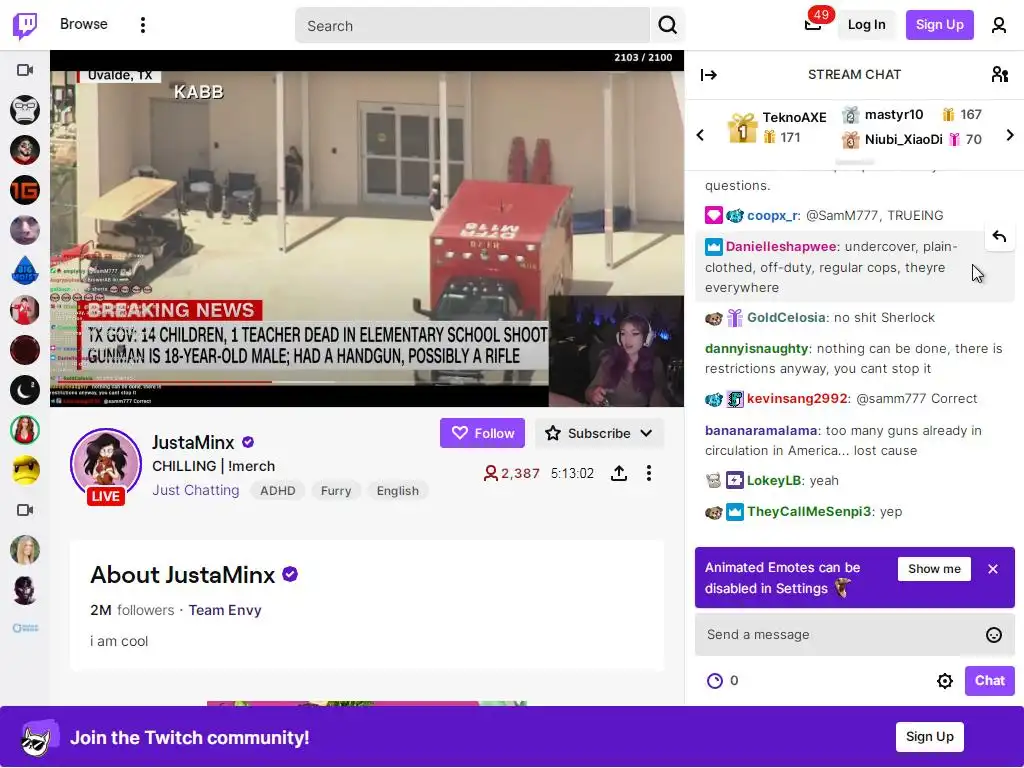Image resolution: width=1024 pixels, height=768 pixels.
Task: Click the search magnifier button
Action: tap(667, 25)
